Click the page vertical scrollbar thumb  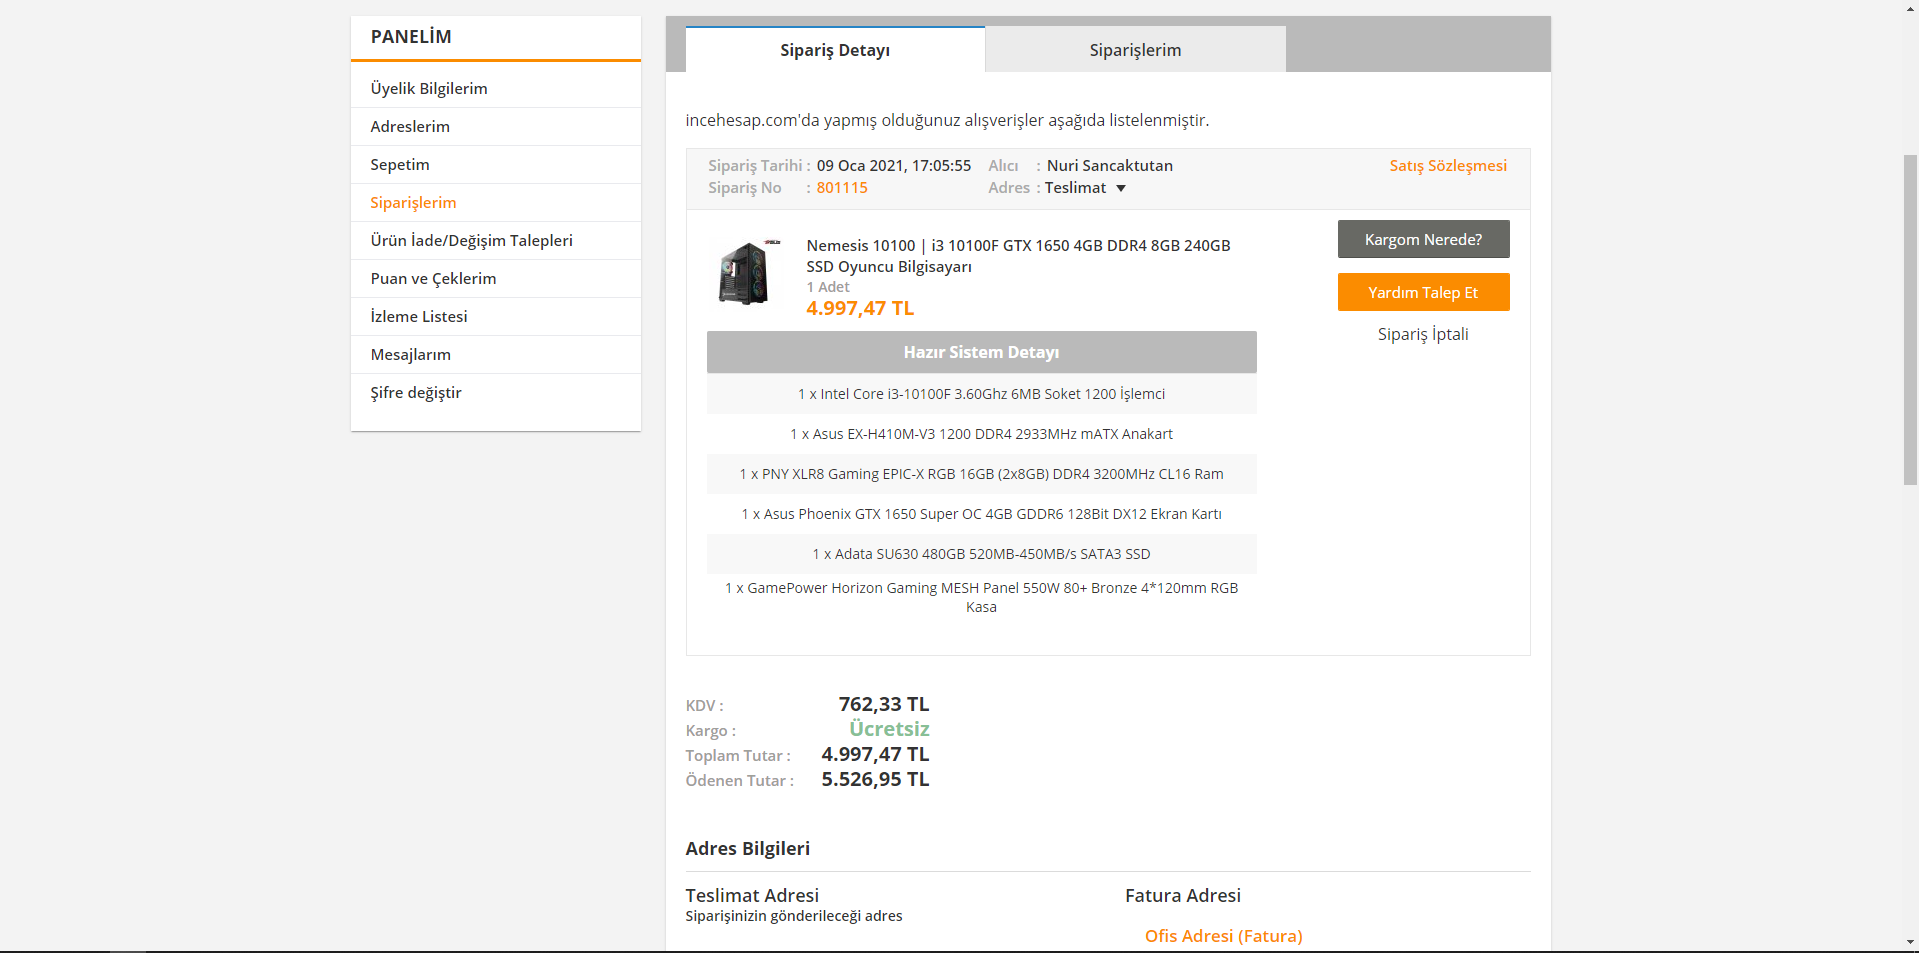(x=1910, y=320)
